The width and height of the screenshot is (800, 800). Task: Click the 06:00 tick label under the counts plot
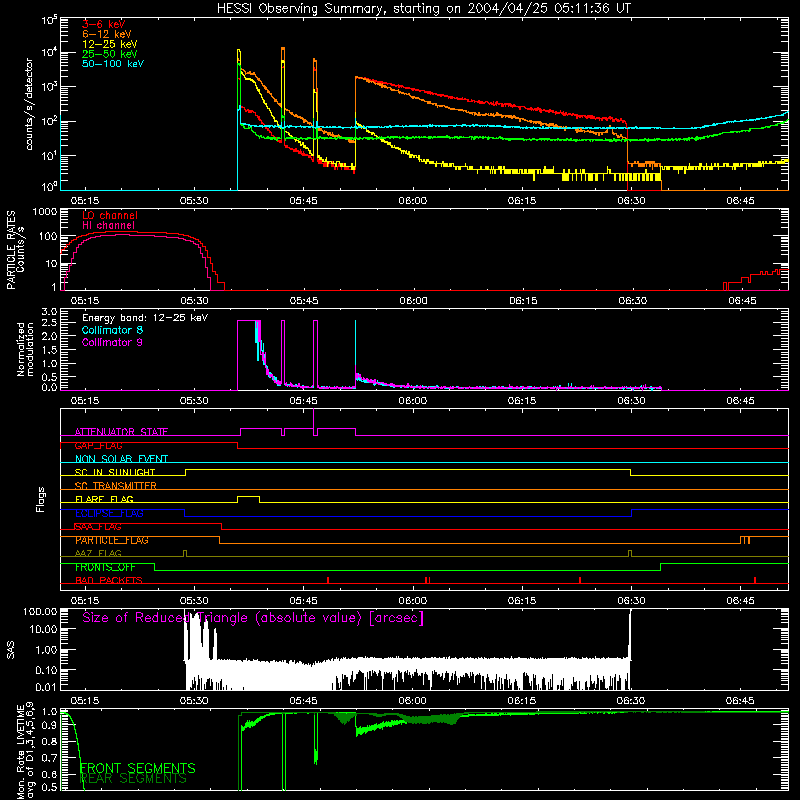[413, 201]
